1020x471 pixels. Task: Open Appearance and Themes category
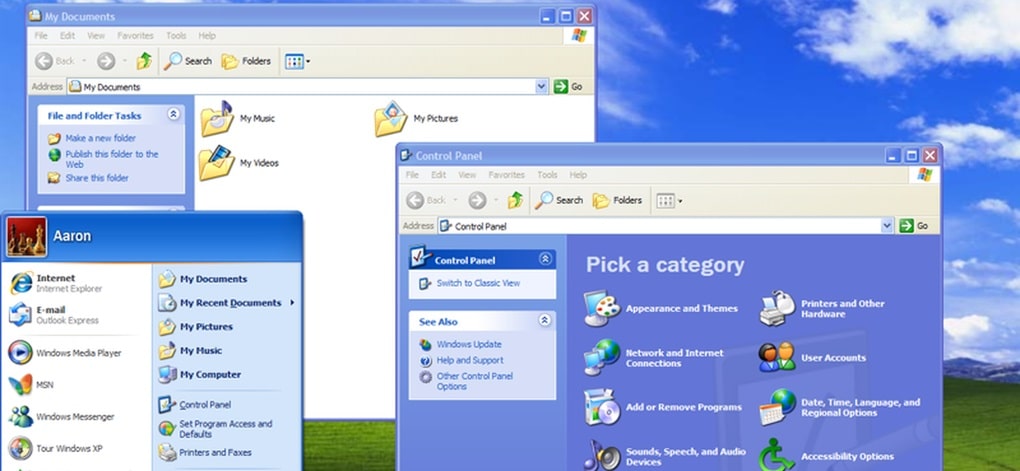[x=661, y=308]
